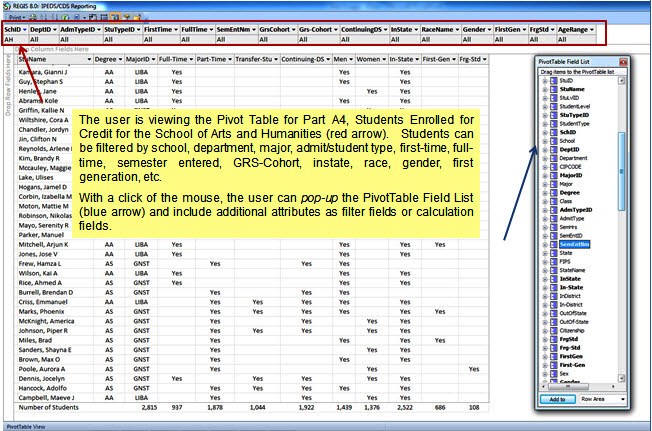Click the AH value under SchID

9,39
